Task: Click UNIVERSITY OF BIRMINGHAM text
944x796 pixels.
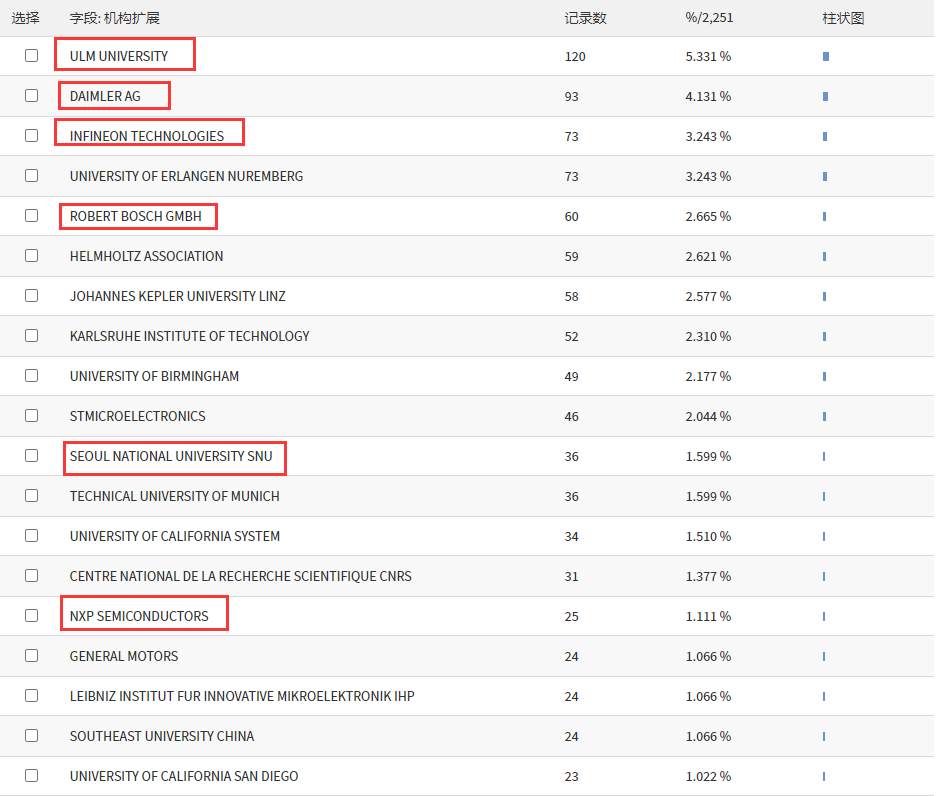Action: coord(154,376)
